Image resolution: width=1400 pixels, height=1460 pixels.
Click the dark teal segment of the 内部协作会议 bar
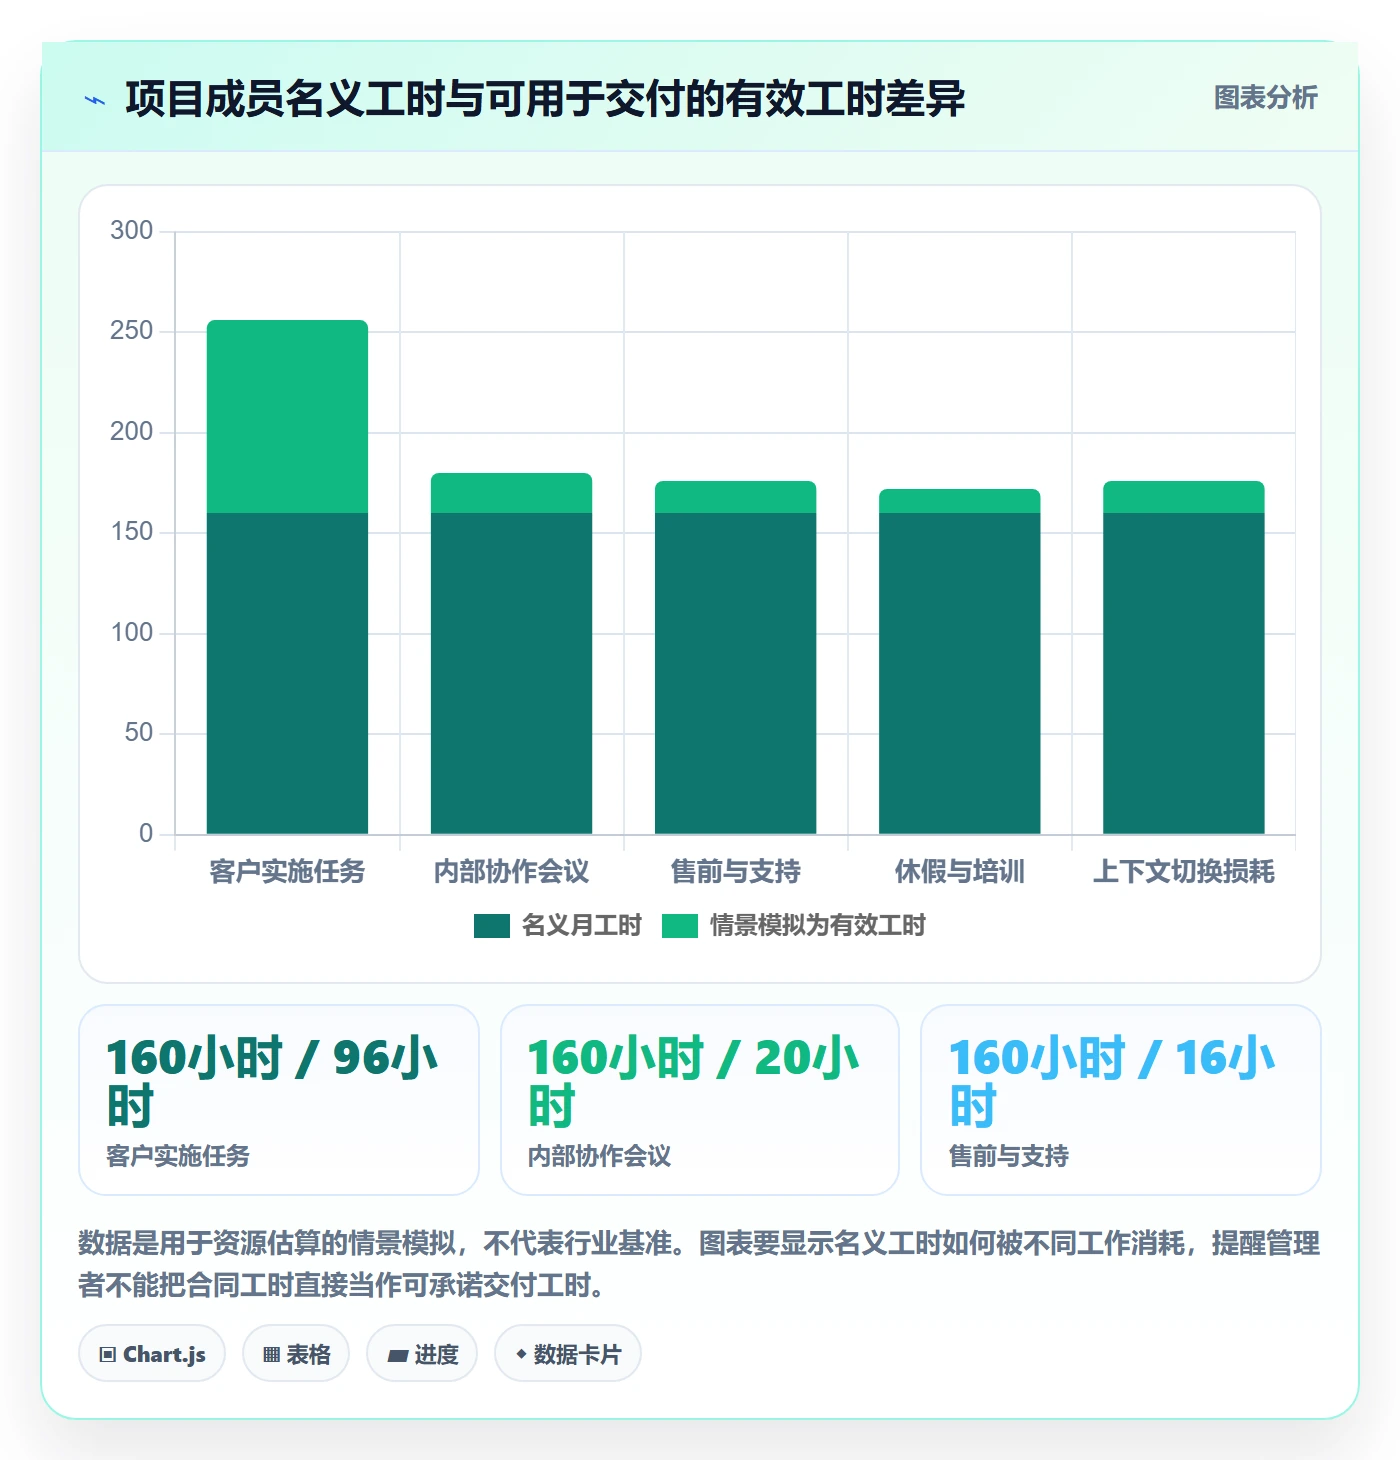(x=511, y=673)
